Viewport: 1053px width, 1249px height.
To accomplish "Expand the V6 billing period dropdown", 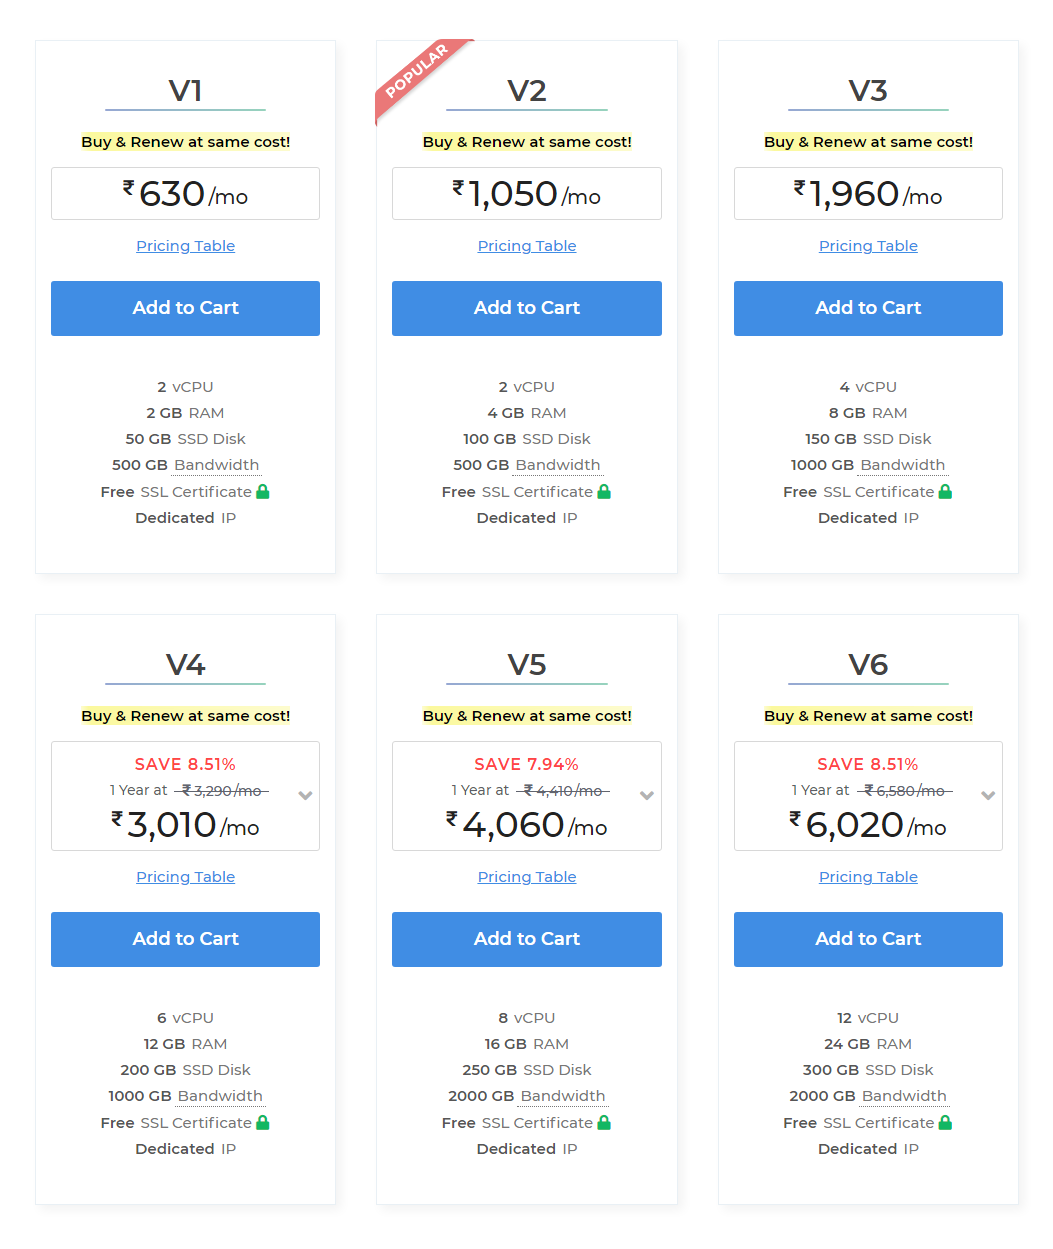I will click(988, 795).
